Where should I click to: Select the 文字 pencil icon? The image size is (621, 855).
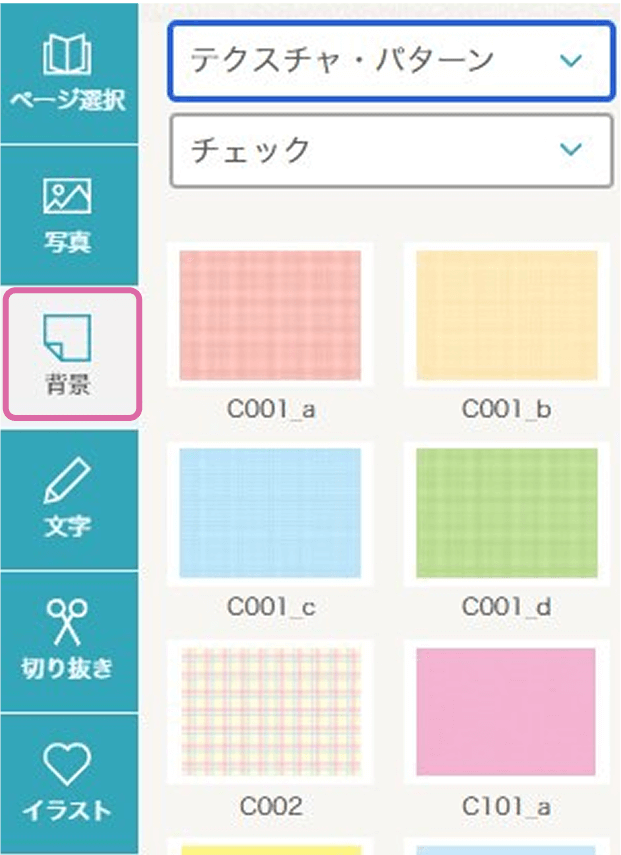click(68, 480)
